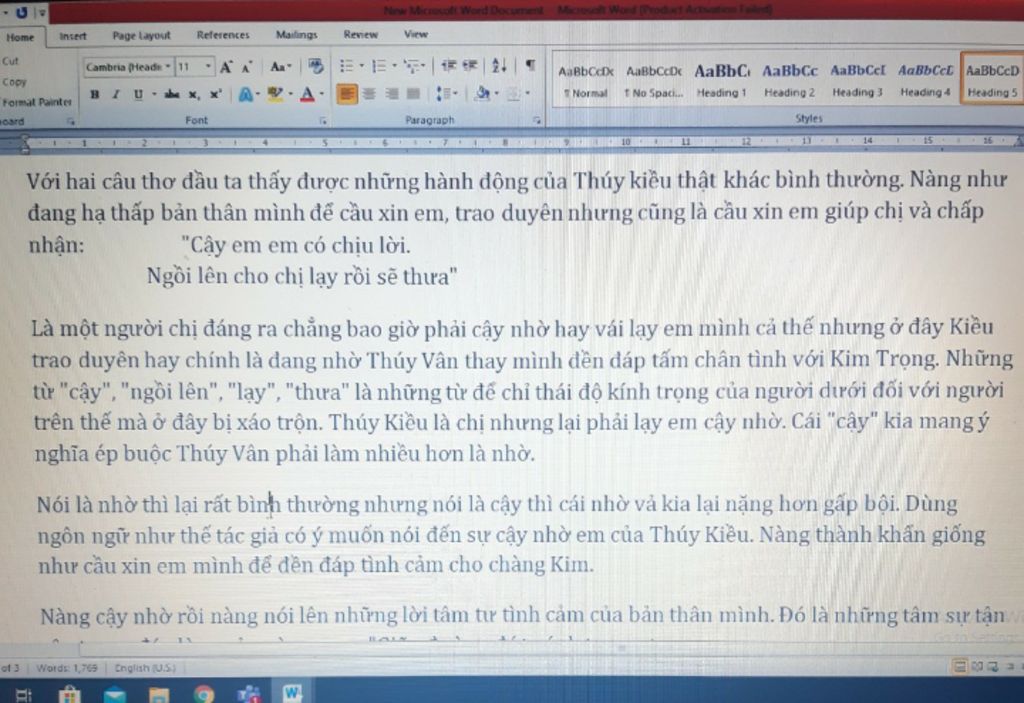Decrease paragraph indent

click(x=448, y=65)
